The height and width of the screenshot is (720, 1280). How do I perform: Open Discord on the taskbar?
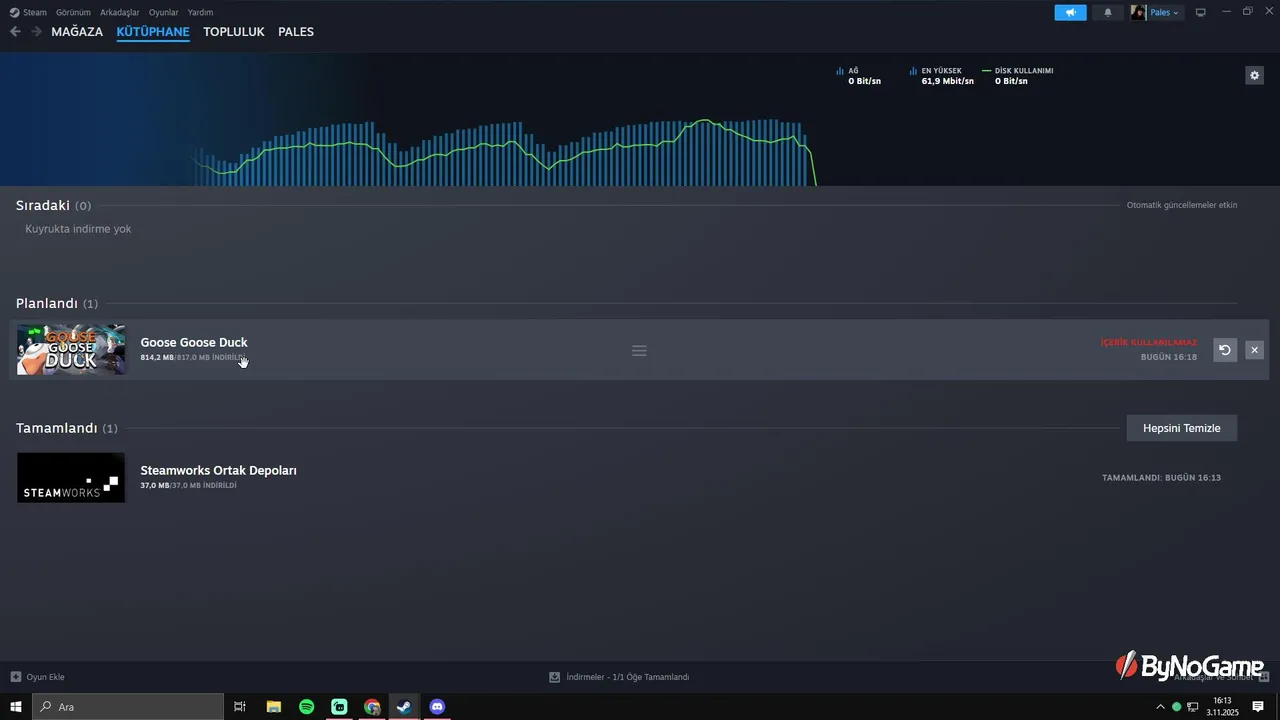(437, 707)
